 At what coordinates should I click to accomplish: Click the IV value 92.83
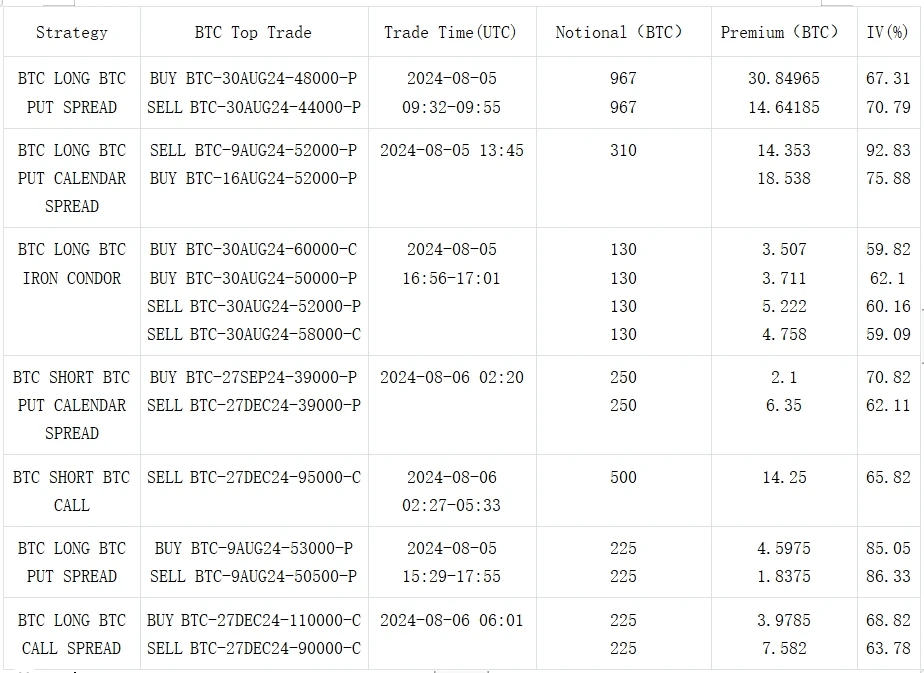coord(888,150)
